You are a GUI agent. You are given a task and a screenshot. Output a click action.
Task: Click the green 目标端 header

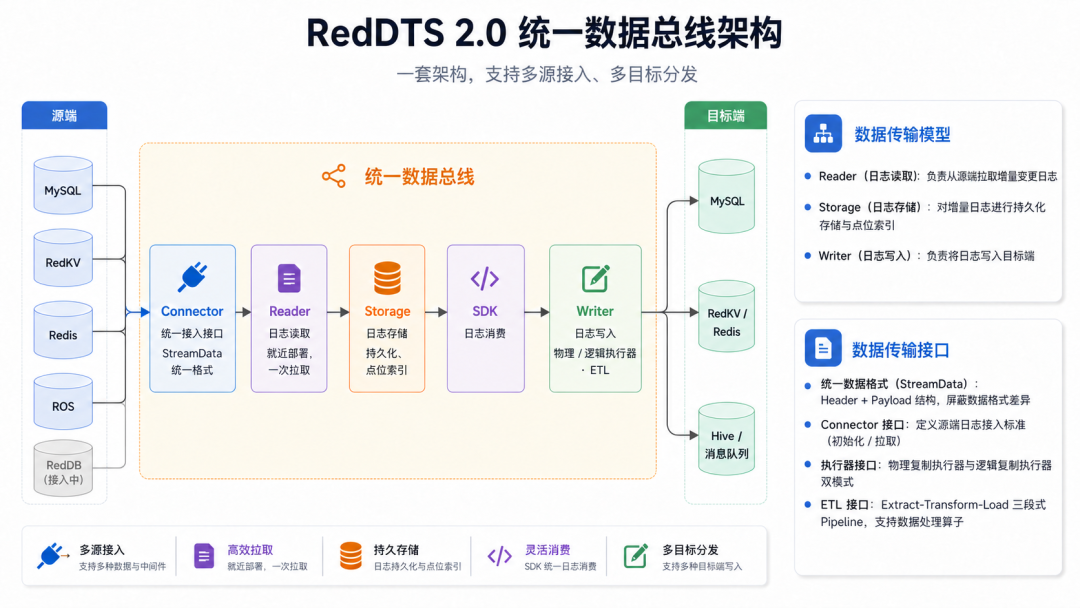725,116
